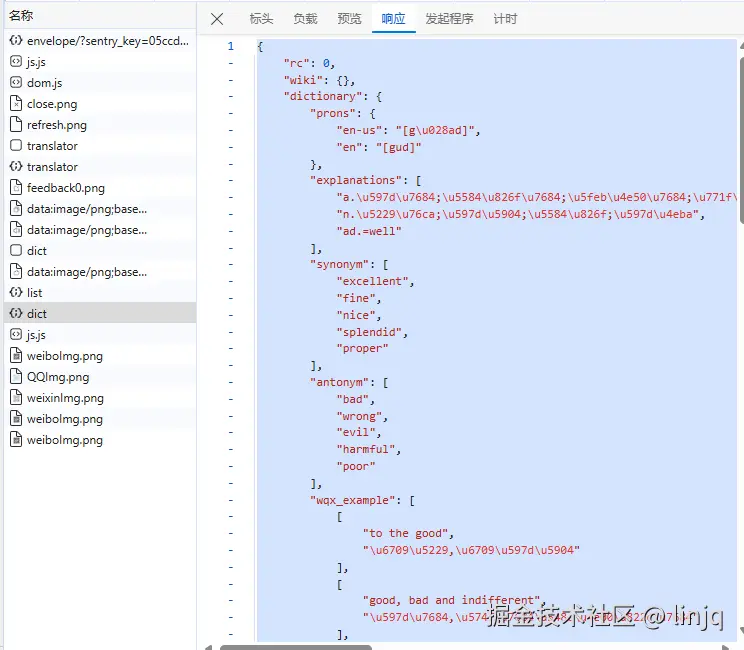The height and width of the screenshot is (650, 744).
Task: Click the "rc" key in response
Action: coord(297,63)
